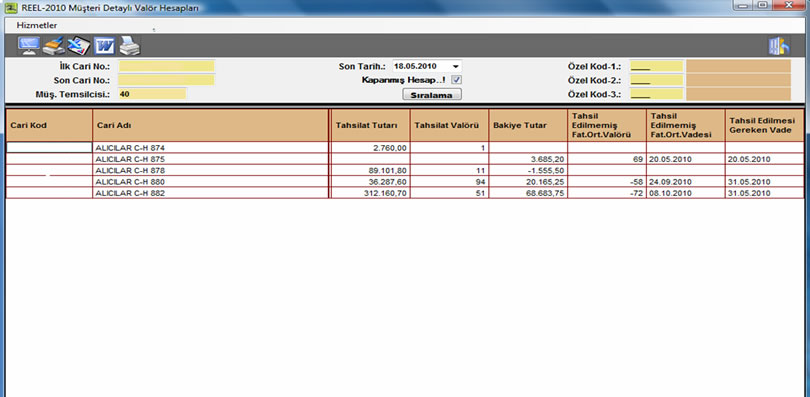Click 31.05.2010 in the C-H 882 row
This screenshot has width=810, height=397.
750,194
